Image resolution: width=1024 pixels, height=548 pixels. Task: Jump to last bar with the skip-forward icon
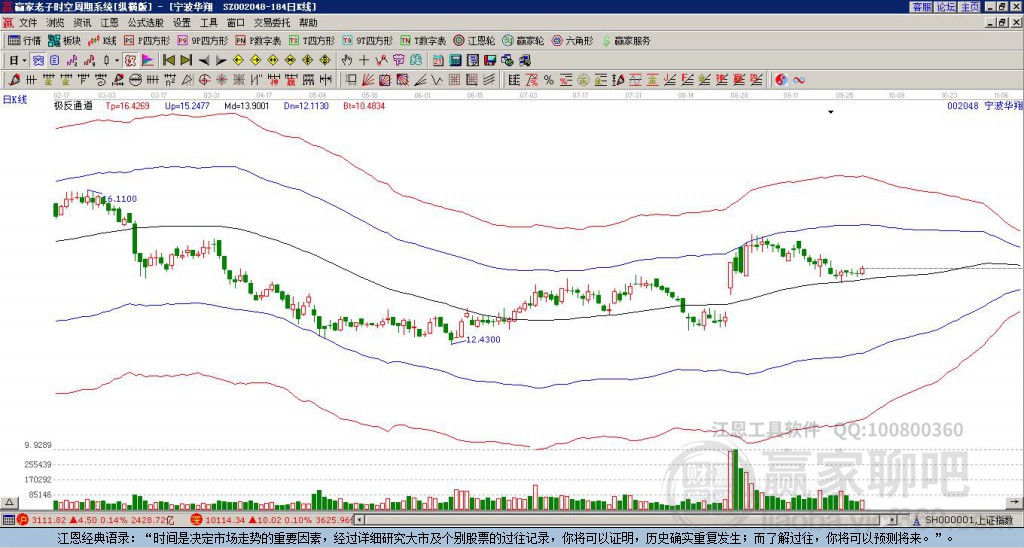(186, 60)
